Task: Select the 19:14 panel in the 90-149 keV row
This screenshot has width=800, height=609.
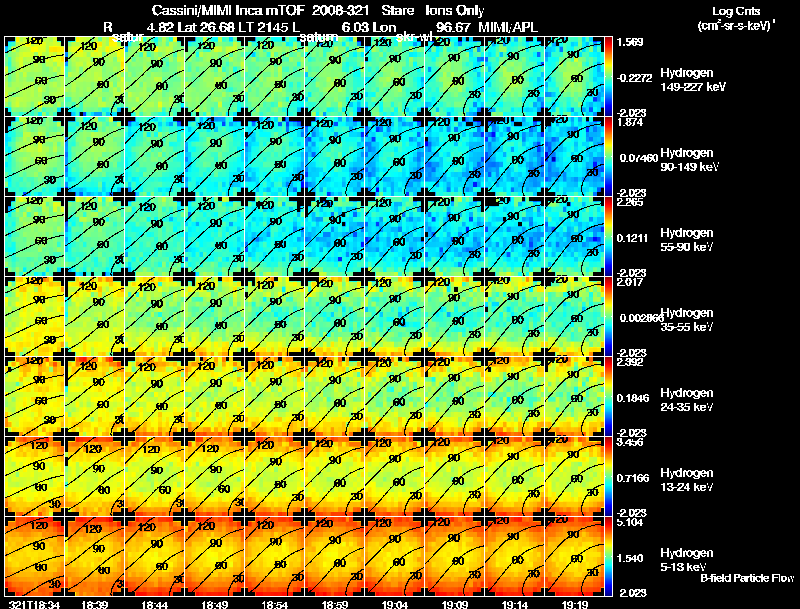Action: pos(515,157)
